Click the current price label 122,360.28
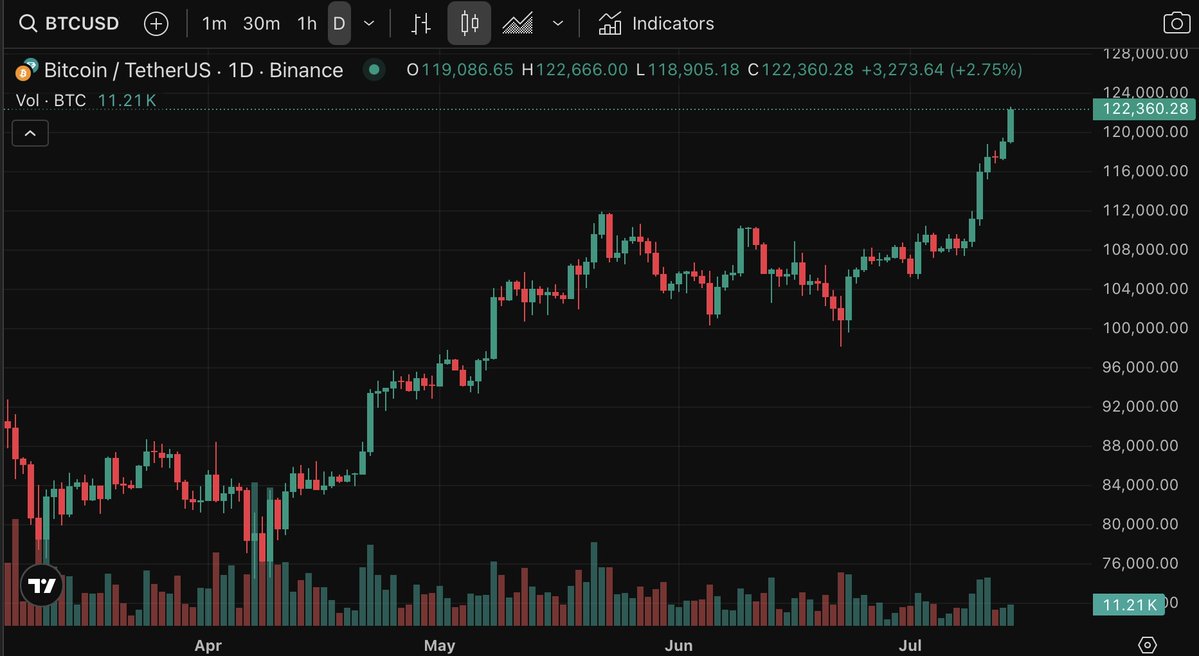The width and height of the screenshot is (1199, 656). [1144, 109]
